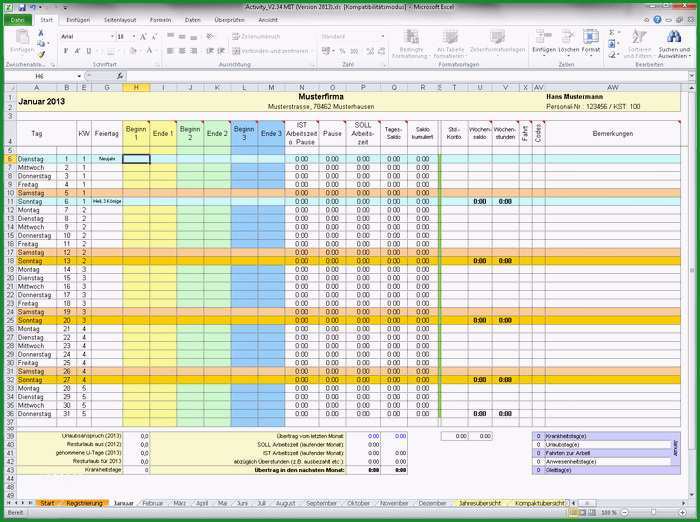Click the Undo icon in quick access toolbar
Image resolution: width=700 pixels, height=522 pixels.
32,8
